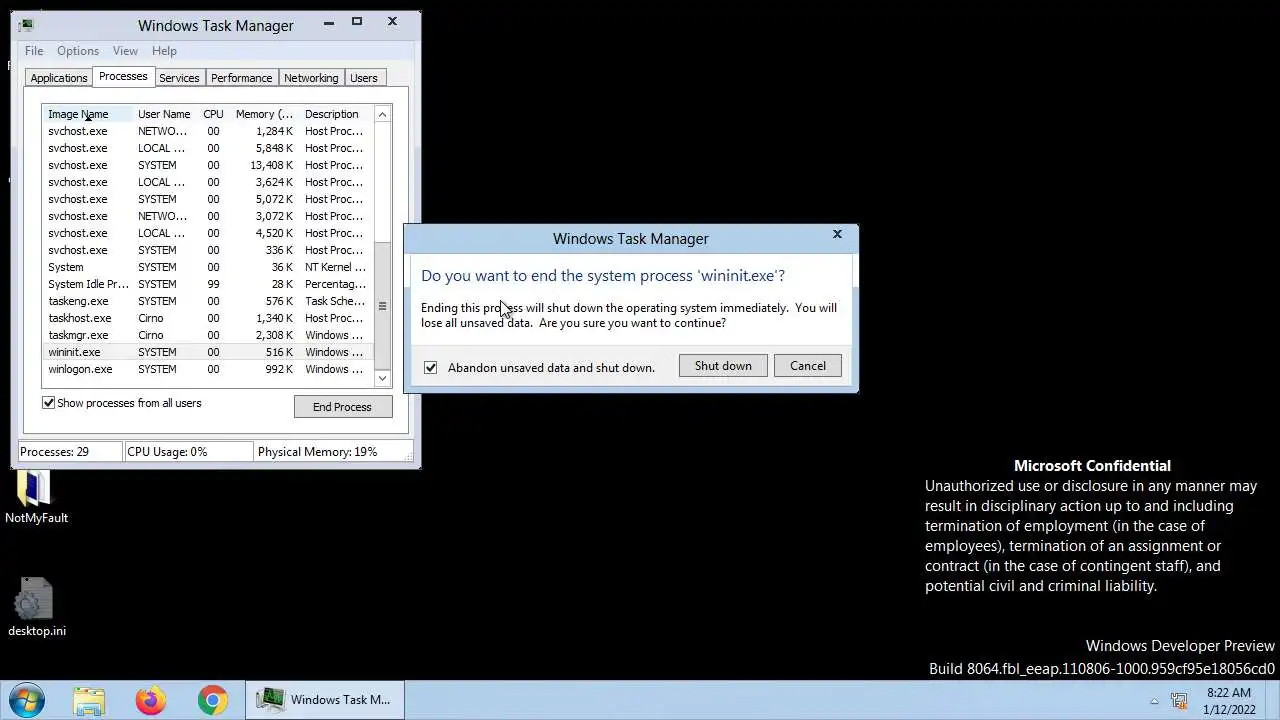Select the taskeng.exe process row
The height and width of the screenshot is (720, 1280).
(x=208, y=301)
